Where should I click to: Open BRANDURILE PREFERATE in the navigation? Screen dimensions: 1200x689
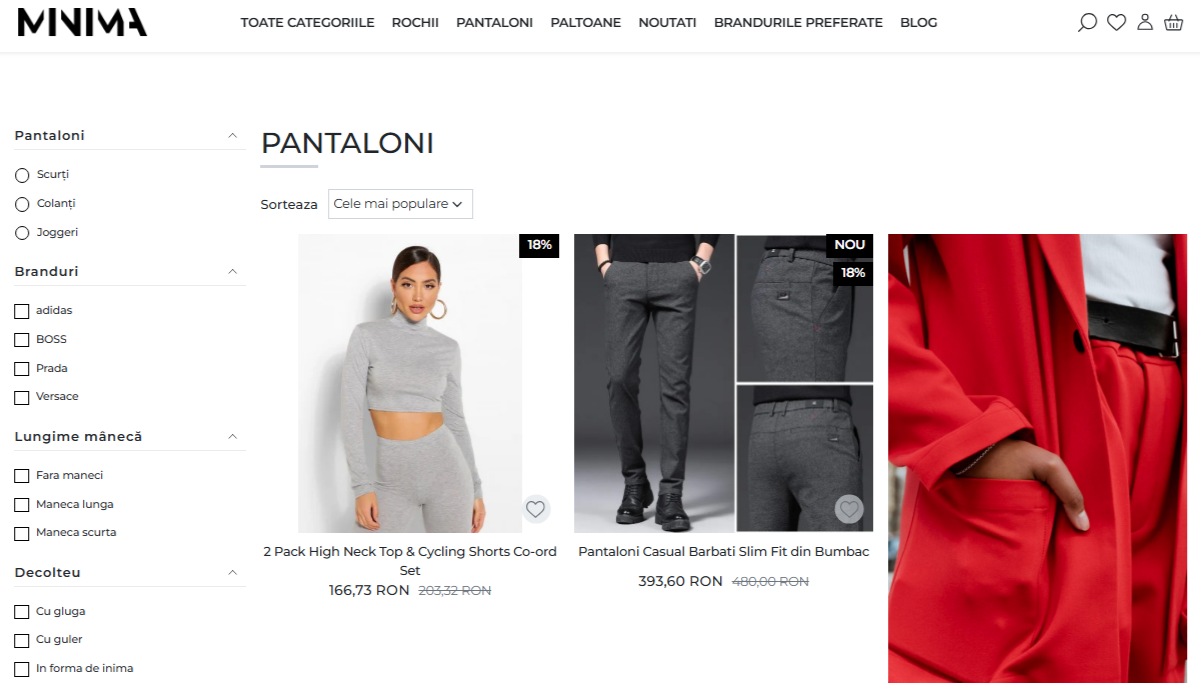(x=798, y=22)
